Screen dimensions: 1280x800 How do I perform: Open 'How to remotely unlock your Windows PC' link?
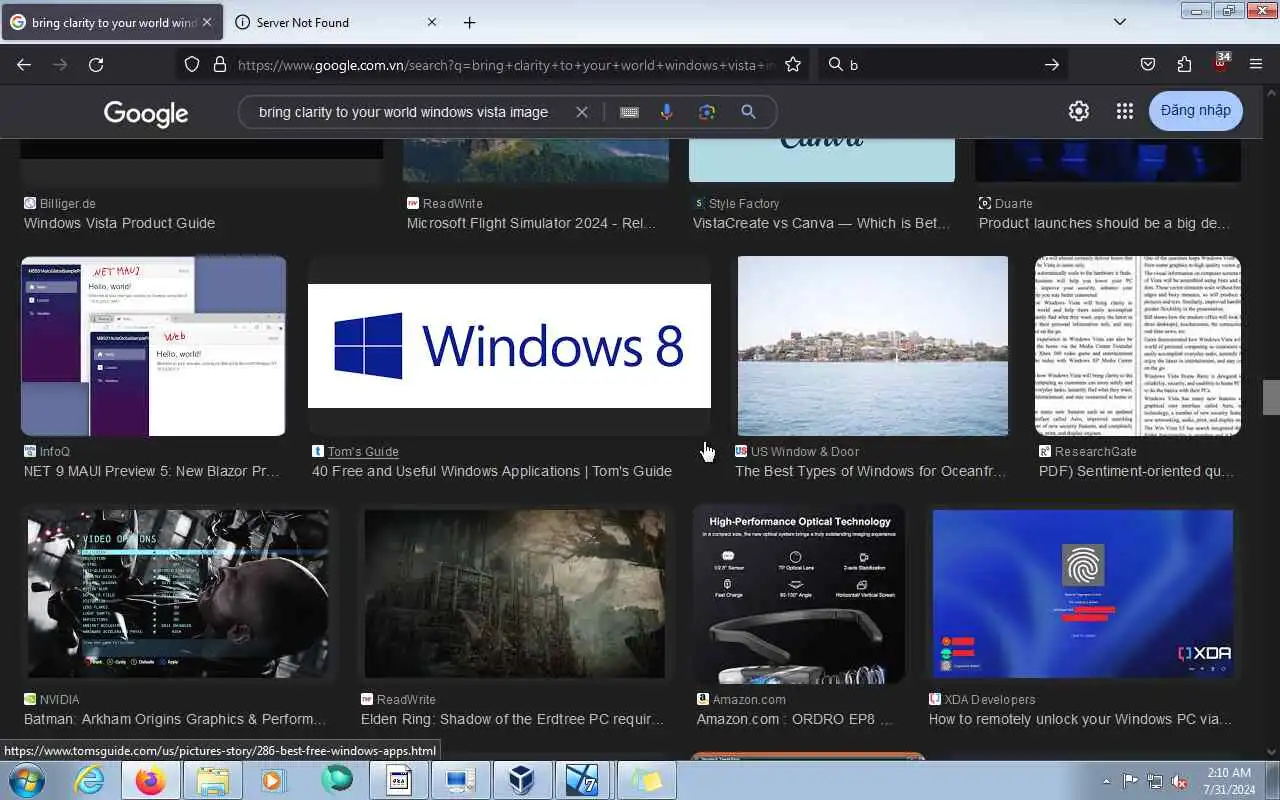(x=1080, y=719)
